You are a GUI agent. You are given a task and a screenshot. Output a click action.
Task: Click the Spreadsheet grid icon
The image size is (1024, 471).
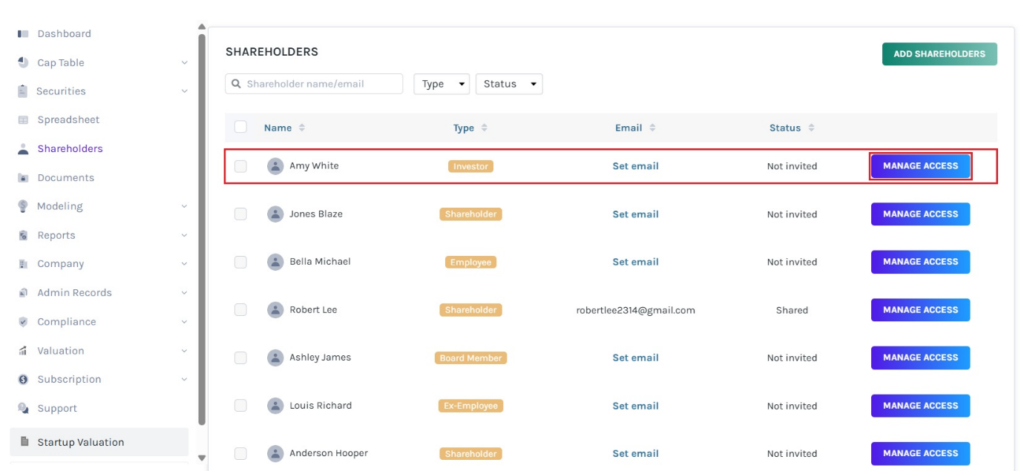(x=23, y=120)
